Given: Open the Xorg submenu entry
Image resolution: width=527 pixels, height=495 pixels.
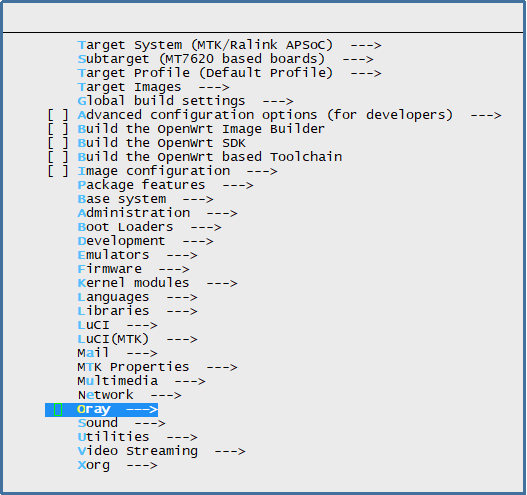Looking at the screenshot, I should point(117,465).
